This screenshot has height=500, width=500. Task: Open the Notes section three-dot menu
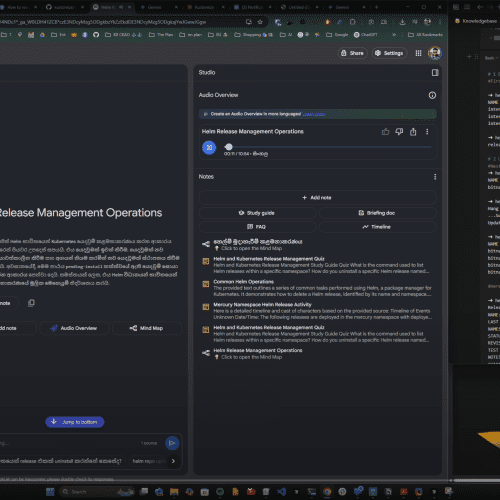[x=435, y=177]
